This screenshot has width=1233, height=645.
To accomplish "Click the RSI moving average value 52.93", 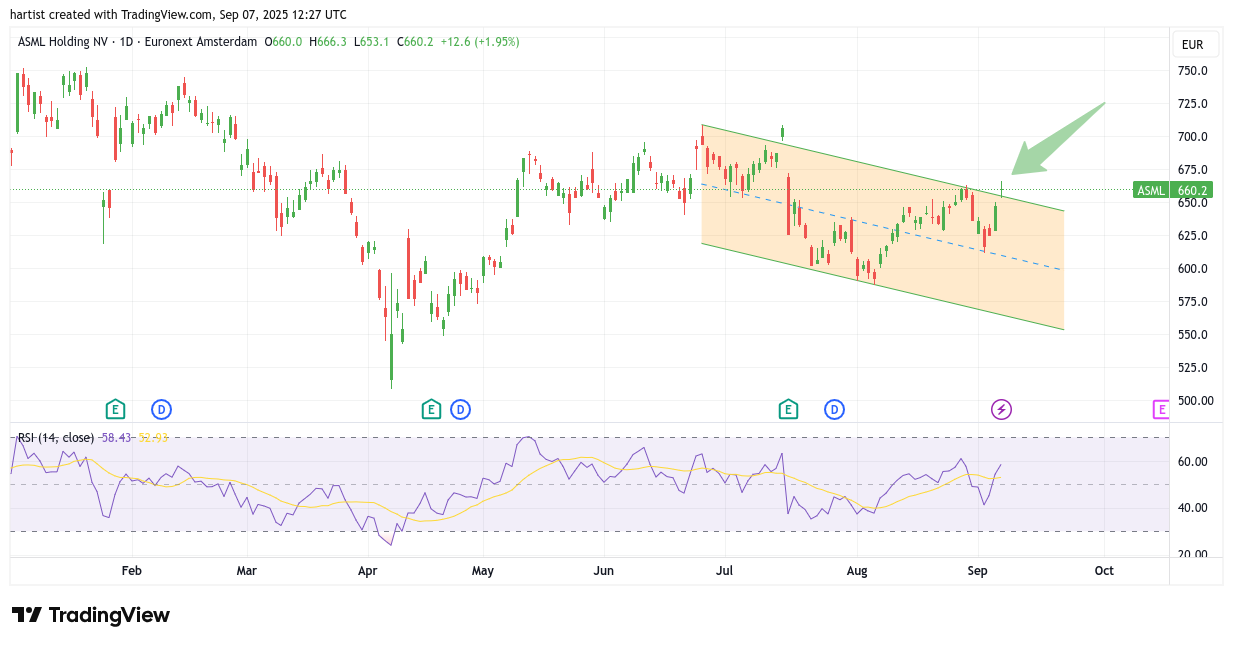I will 153,438.
